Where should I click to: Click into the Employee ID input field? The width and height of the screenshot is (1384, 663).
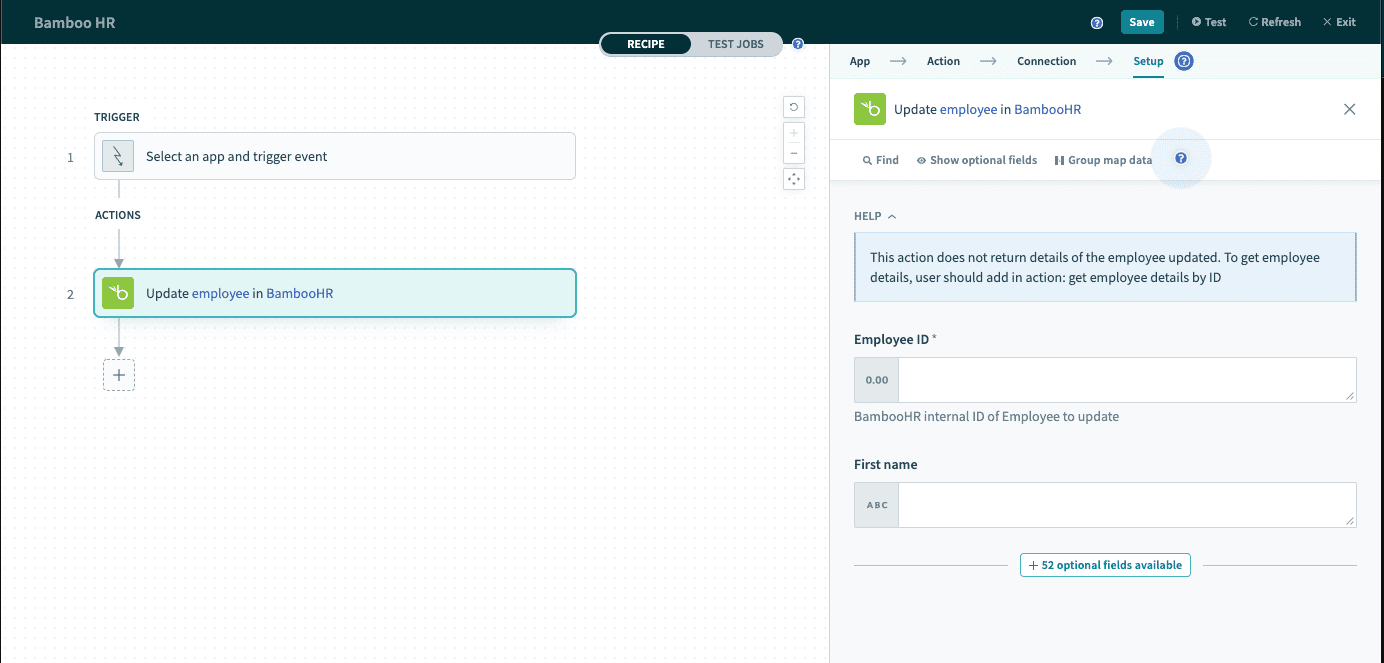[1126, 380]
